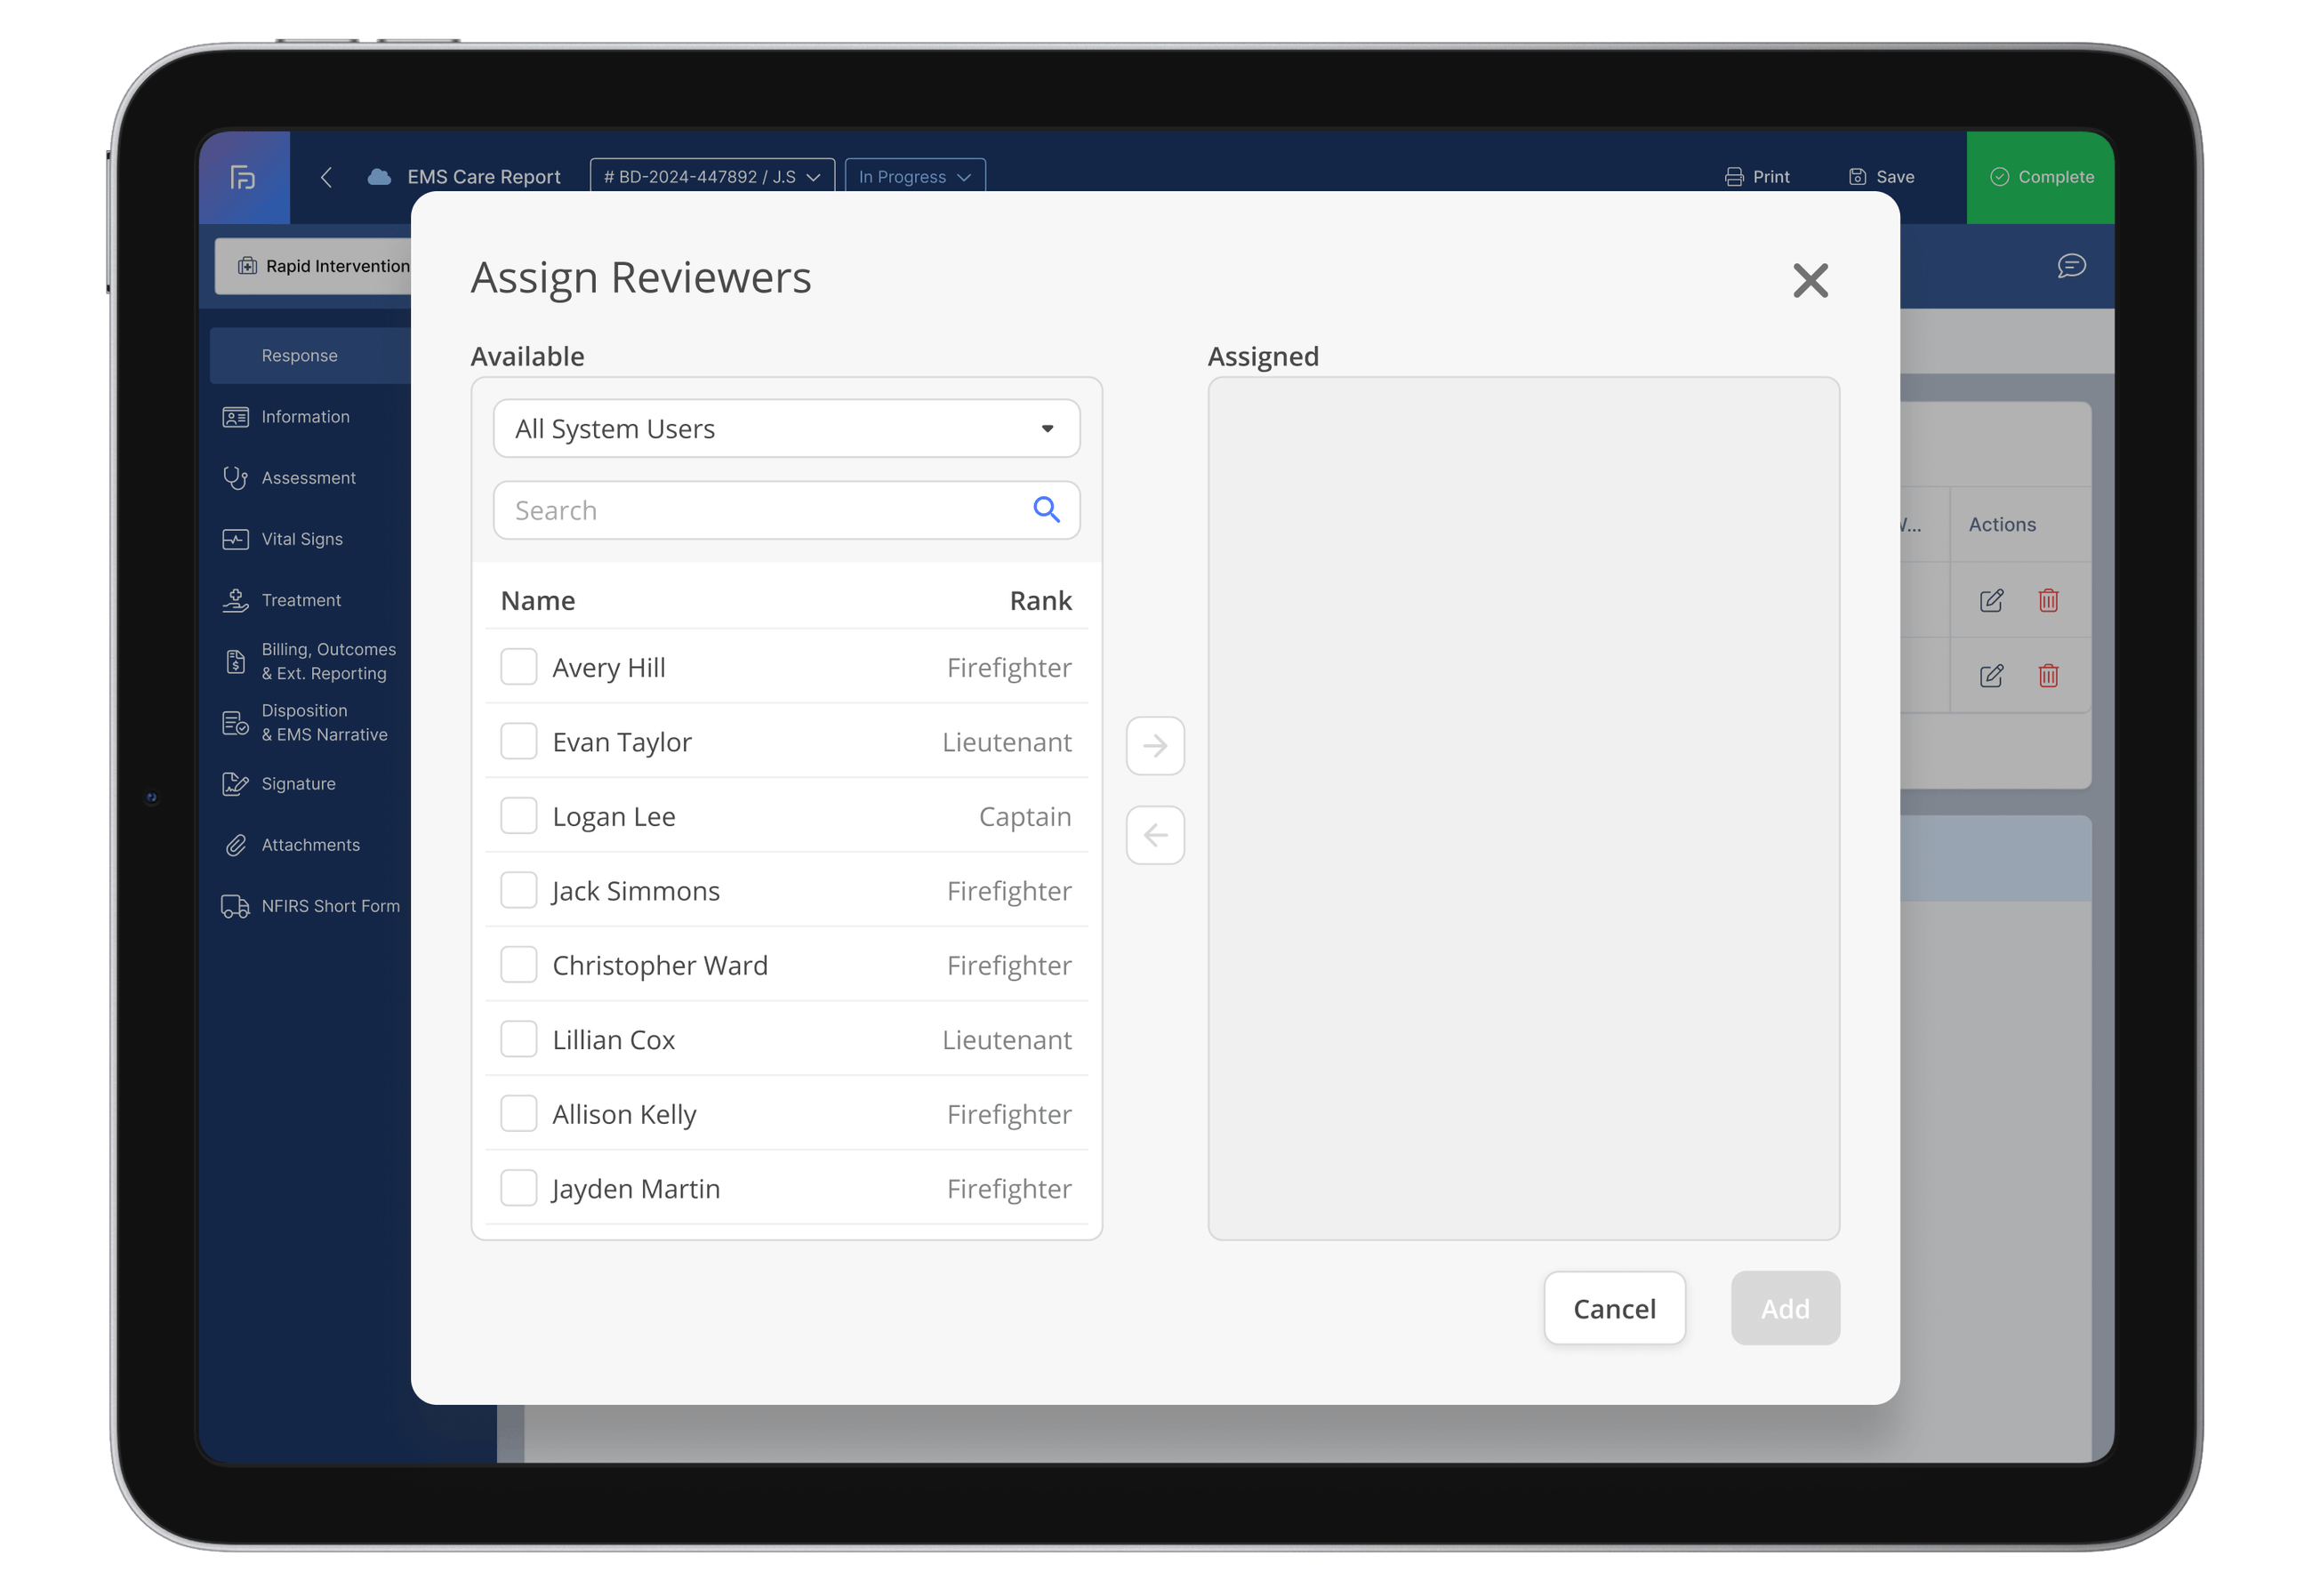Switch to the Response tab in sidebar

[299, 355]
